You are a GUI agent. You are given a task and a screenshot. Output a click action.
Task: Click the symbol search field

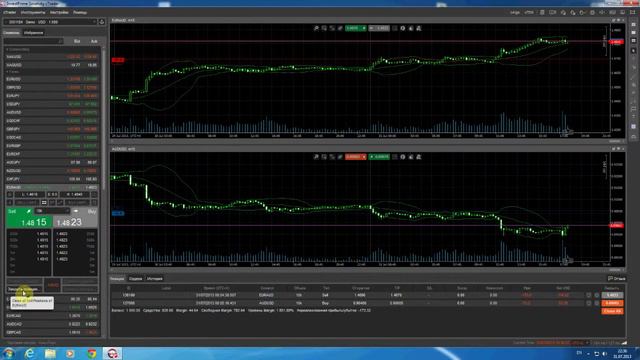click(x=33, y=41)
